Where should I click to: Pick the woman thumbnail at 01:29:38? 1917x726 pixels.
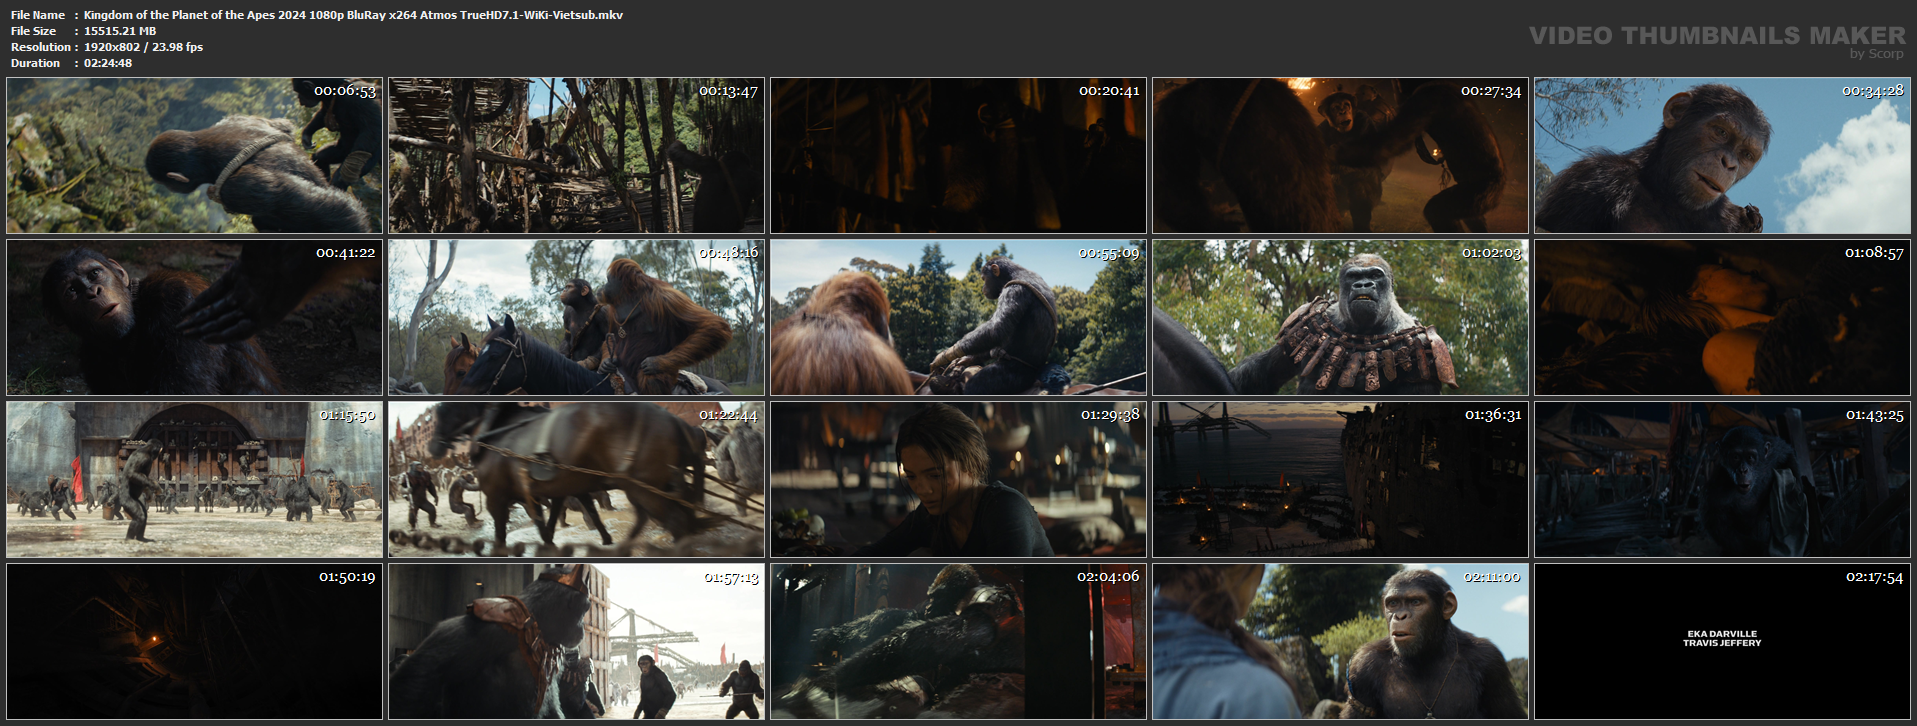point(959,480)
